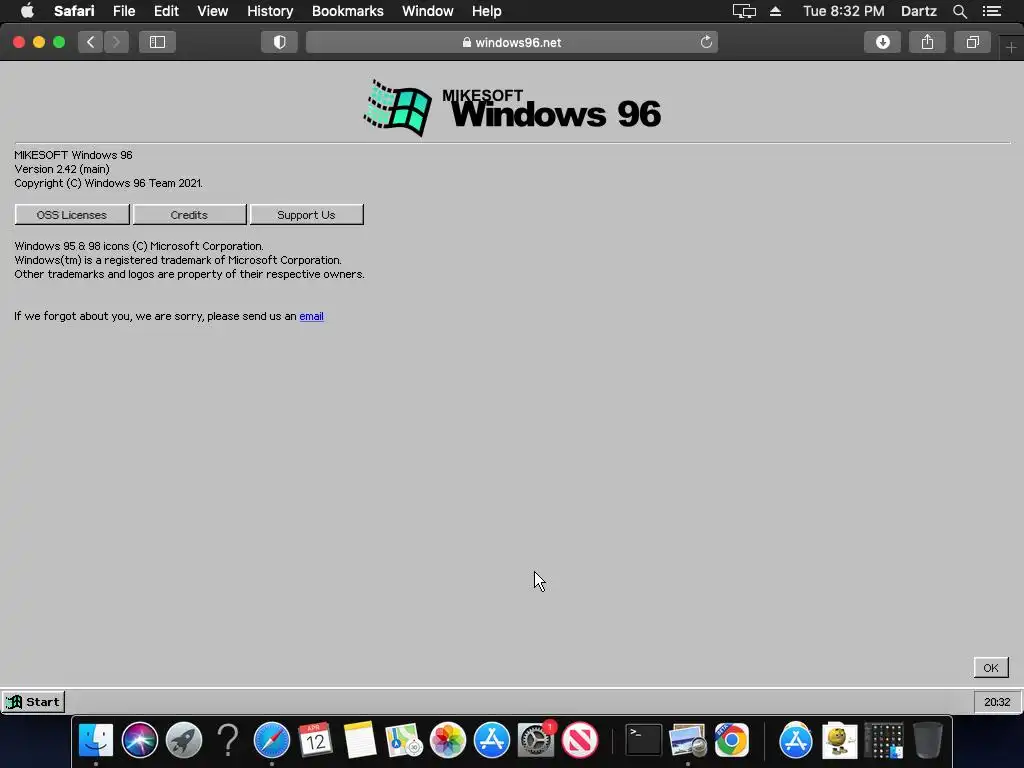1024x768 pixels.
Task: Open the Edit menu
Action: point(166,11)
